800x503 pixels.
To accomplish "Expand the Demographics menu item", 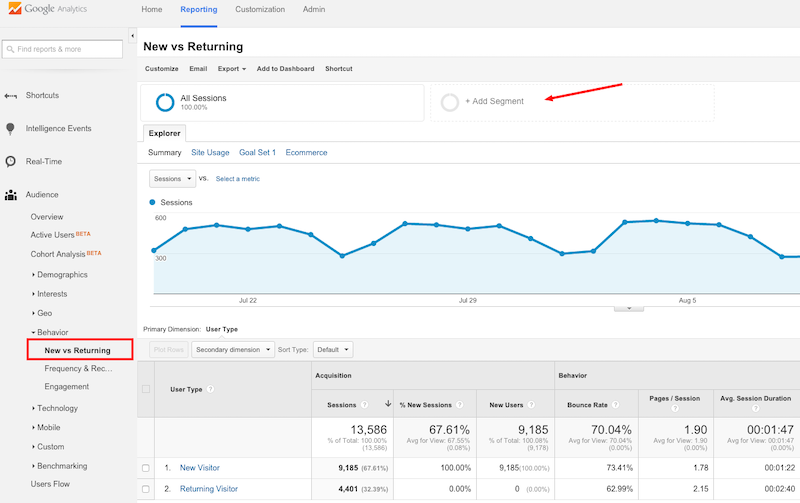I will (x=62, y=274).
